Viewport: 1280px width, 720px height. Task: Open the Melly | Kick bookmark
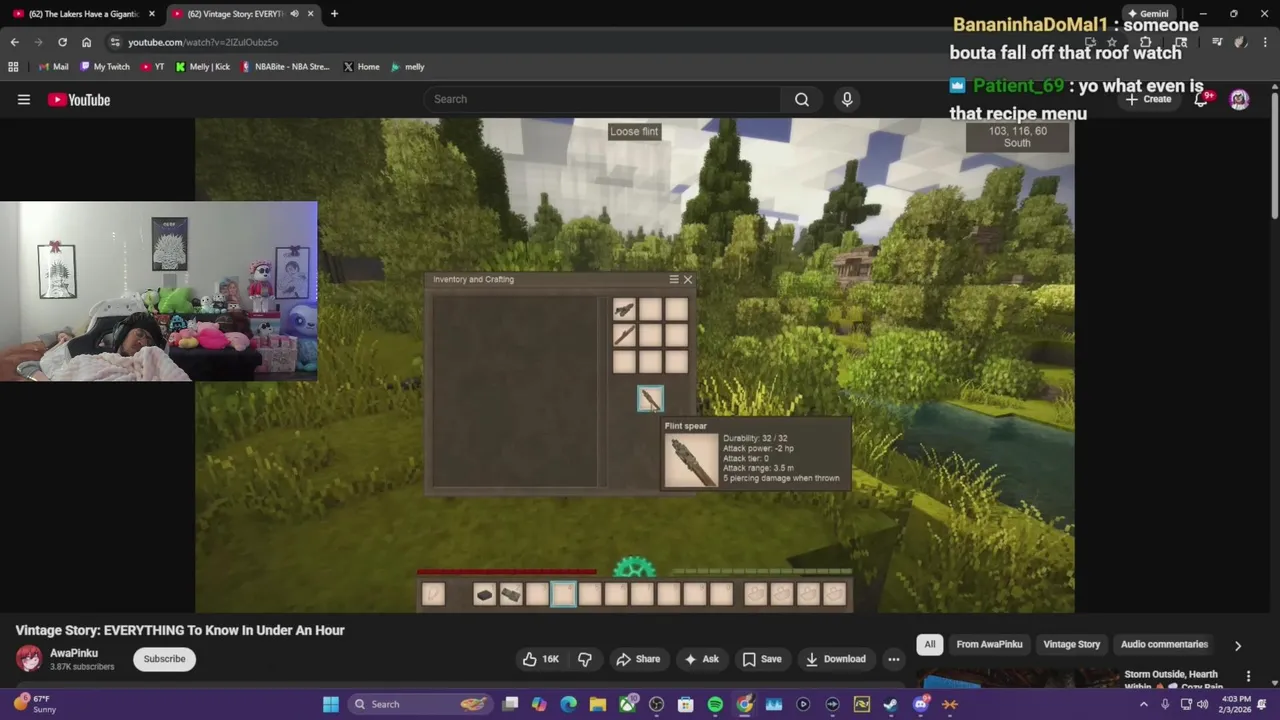203,67
